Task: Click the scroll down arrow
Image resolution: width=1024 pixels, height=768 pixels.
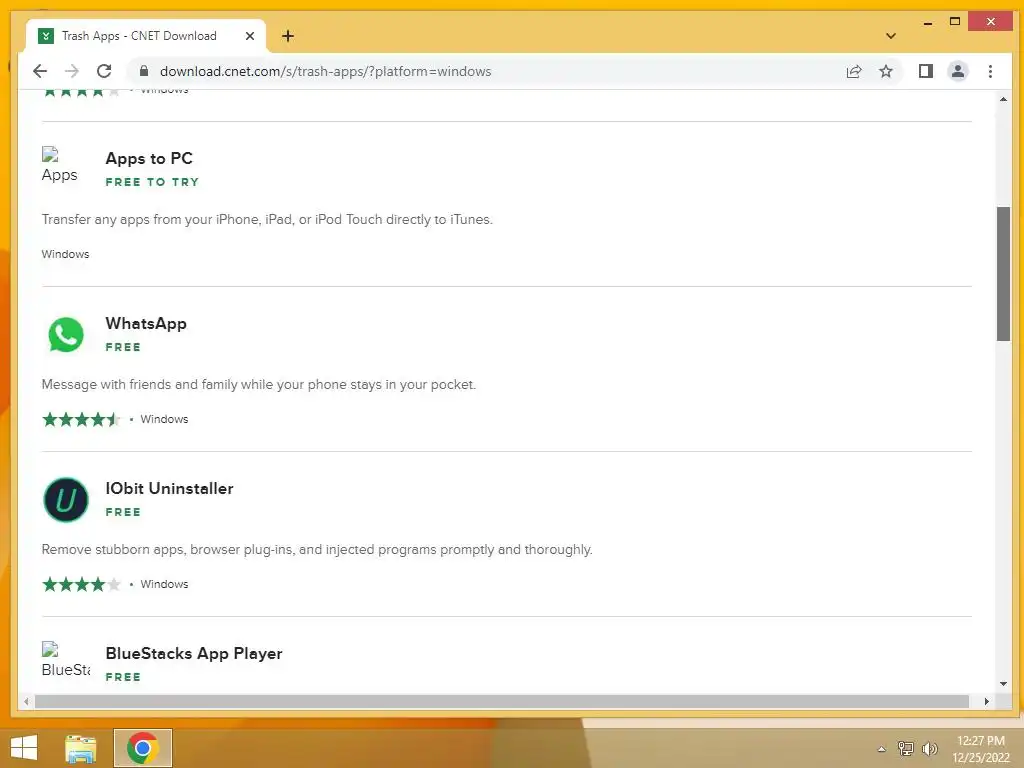Action: [1003, 684]
